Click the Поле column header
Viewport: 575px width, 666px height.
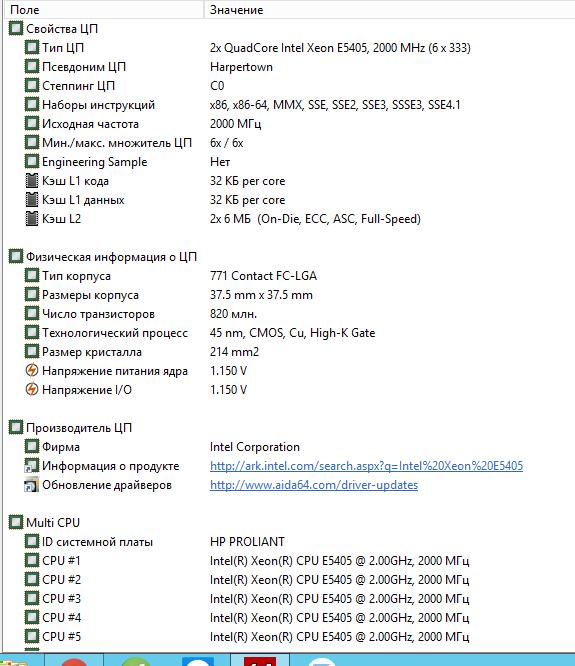pyautogui.click(x=104, y=9)
